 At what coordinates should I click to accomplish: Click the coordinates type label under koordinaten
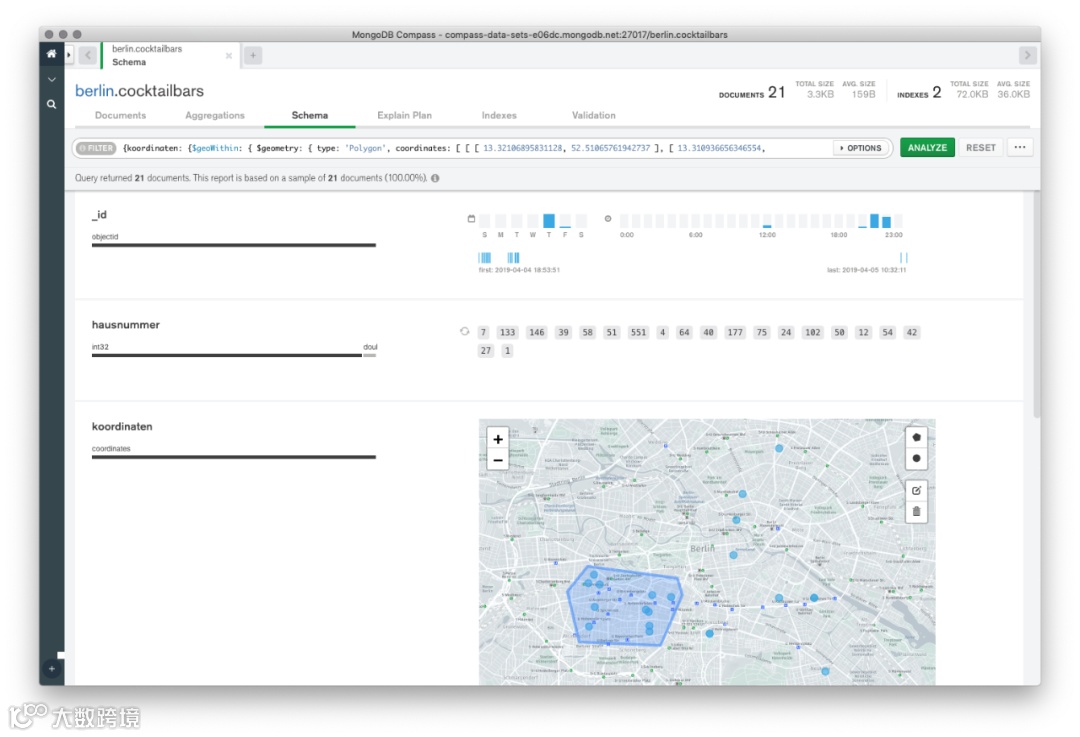coord(111,448)
